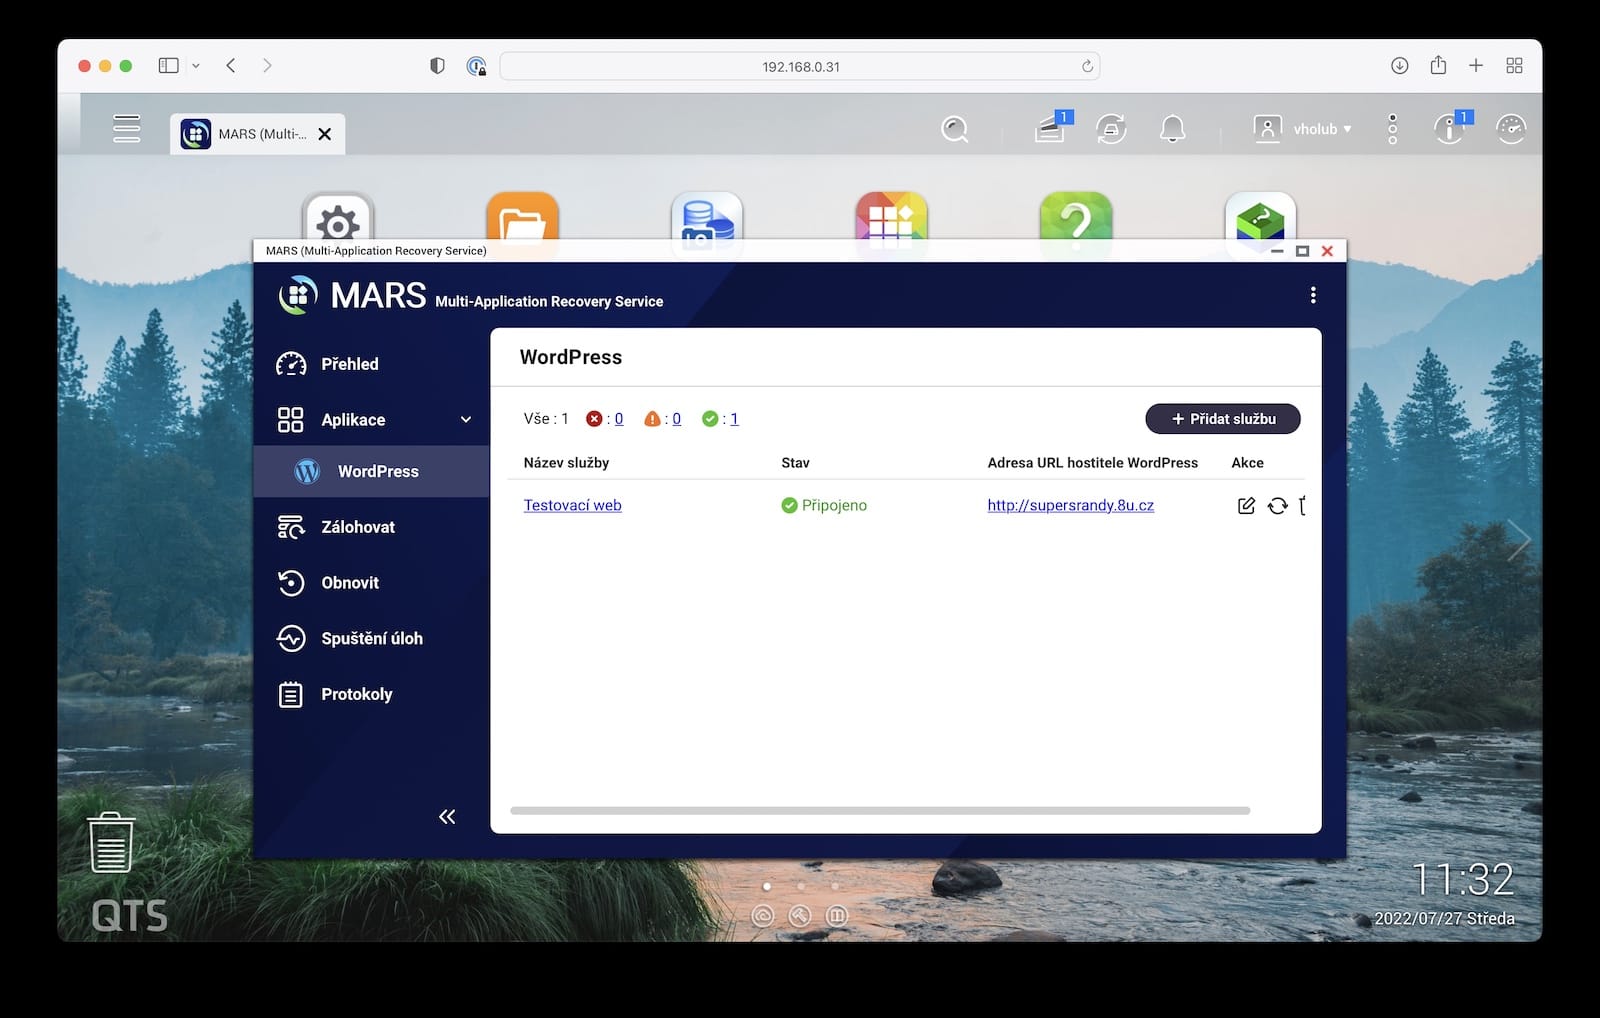
Task: Open background tasks icon in QTS toolbar
Action: [1049, 129]
